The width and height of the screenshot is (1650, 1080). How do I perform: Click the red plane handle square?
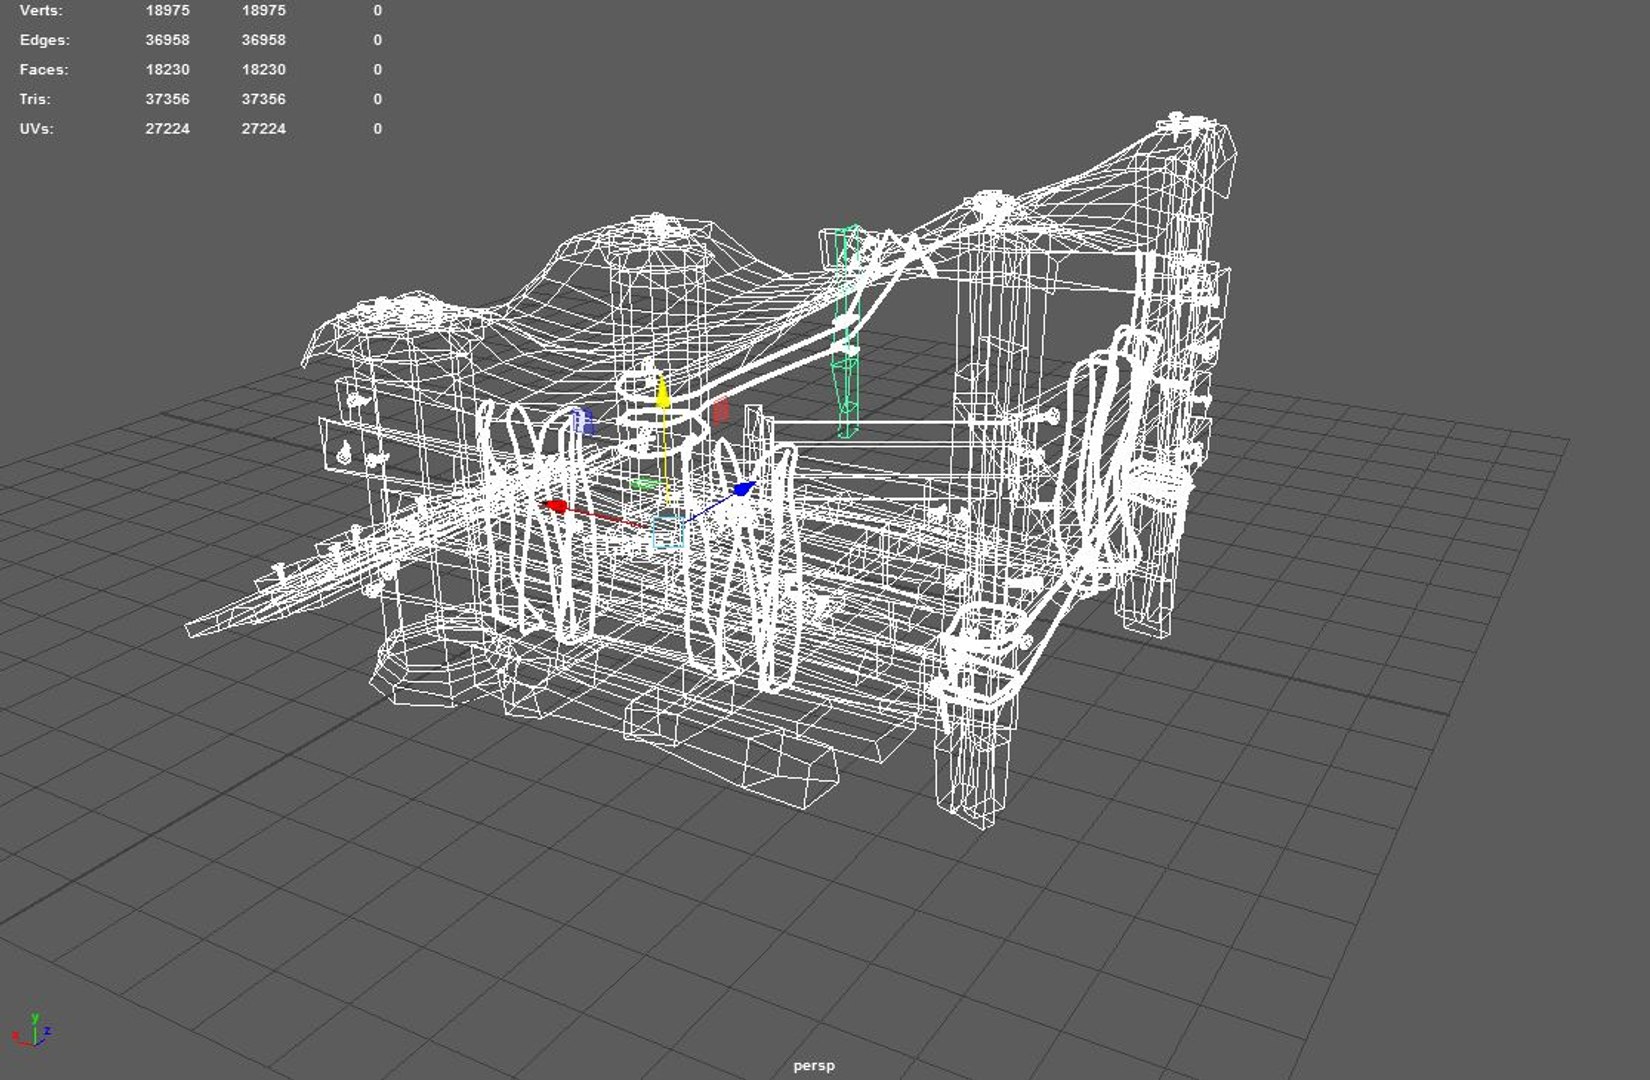(721, 410)
